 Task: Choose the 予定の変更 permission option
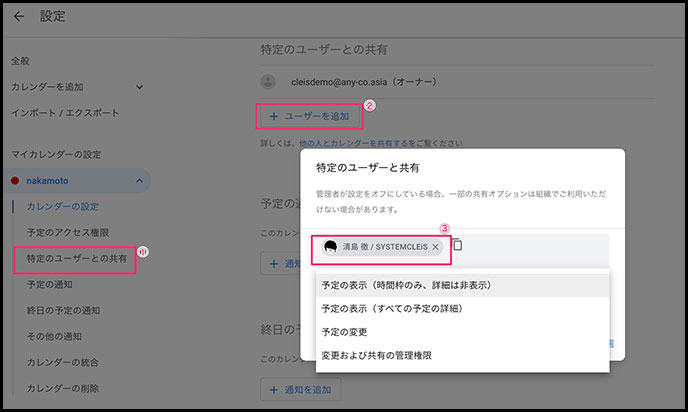pos(462,332)
